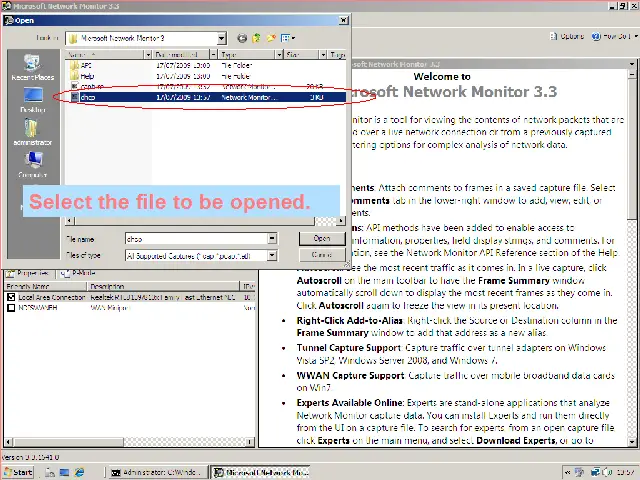
Task: Click the Description column header
Action: pyautogui.click(x=163, y=286)
